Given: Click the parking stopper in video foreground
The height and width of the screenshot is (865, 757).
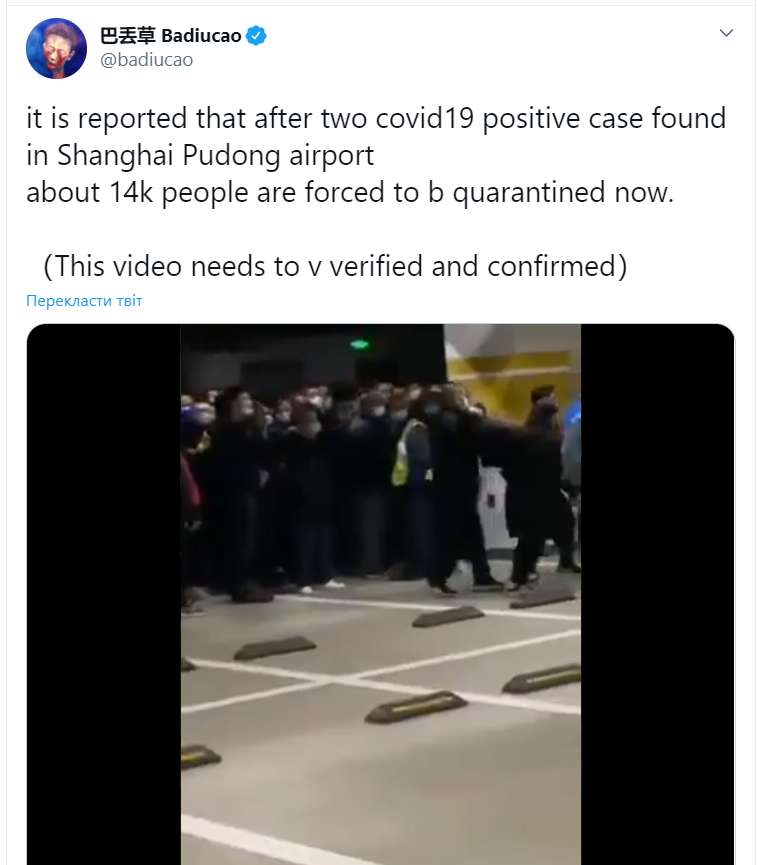Looking at the screenshot, I should pos(416,707).
